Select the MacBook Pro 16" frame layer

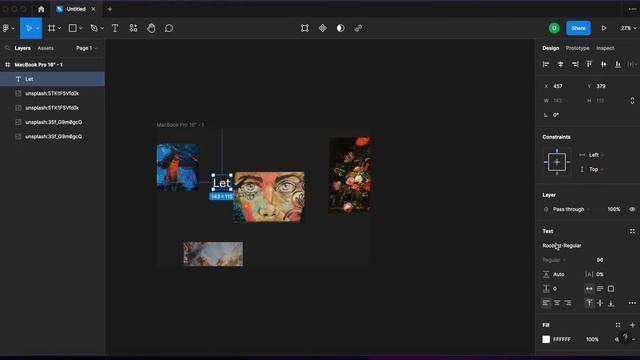[52, 64]
